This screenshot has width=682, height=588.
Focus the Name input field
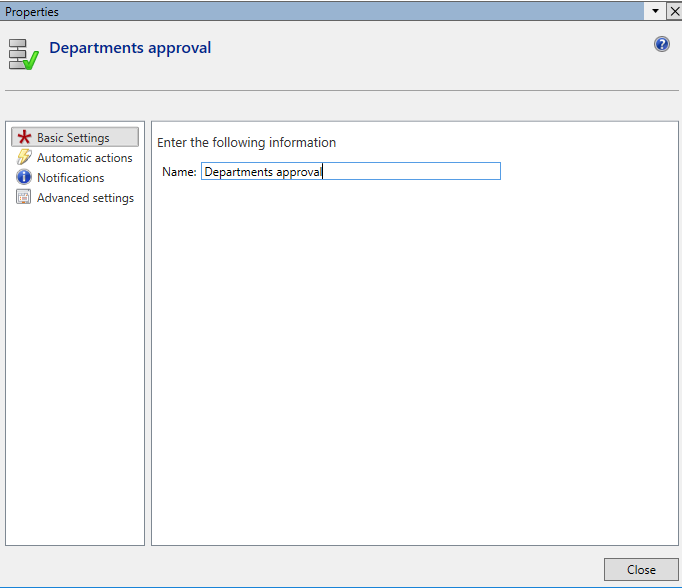tap(350, 172)
